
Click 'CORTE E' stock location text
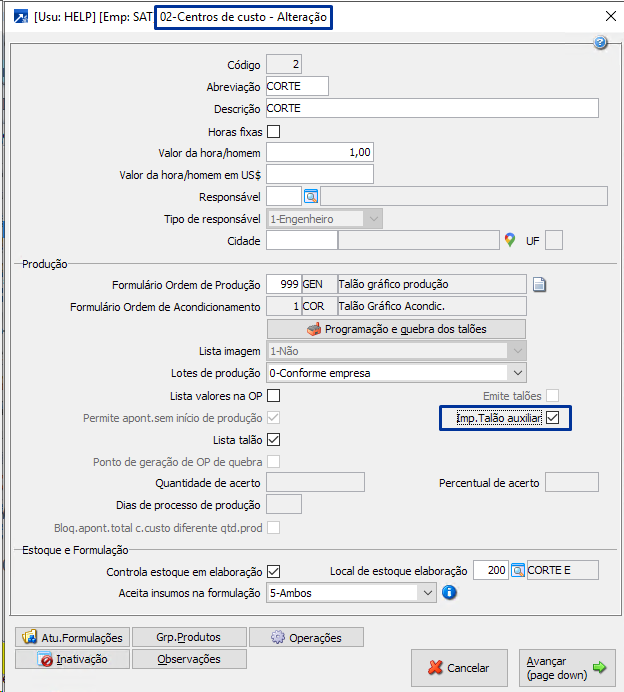(x=549, y=570)
